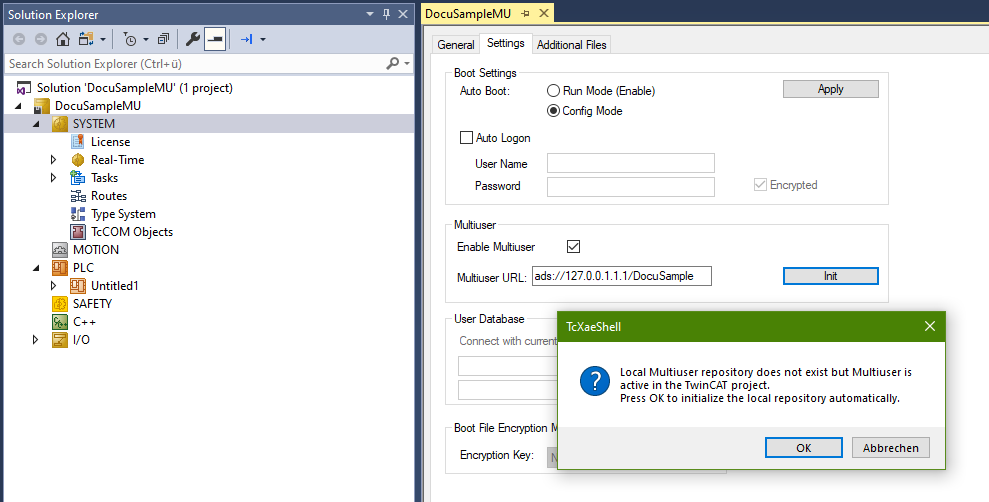Click the I/O node icon

60,340
